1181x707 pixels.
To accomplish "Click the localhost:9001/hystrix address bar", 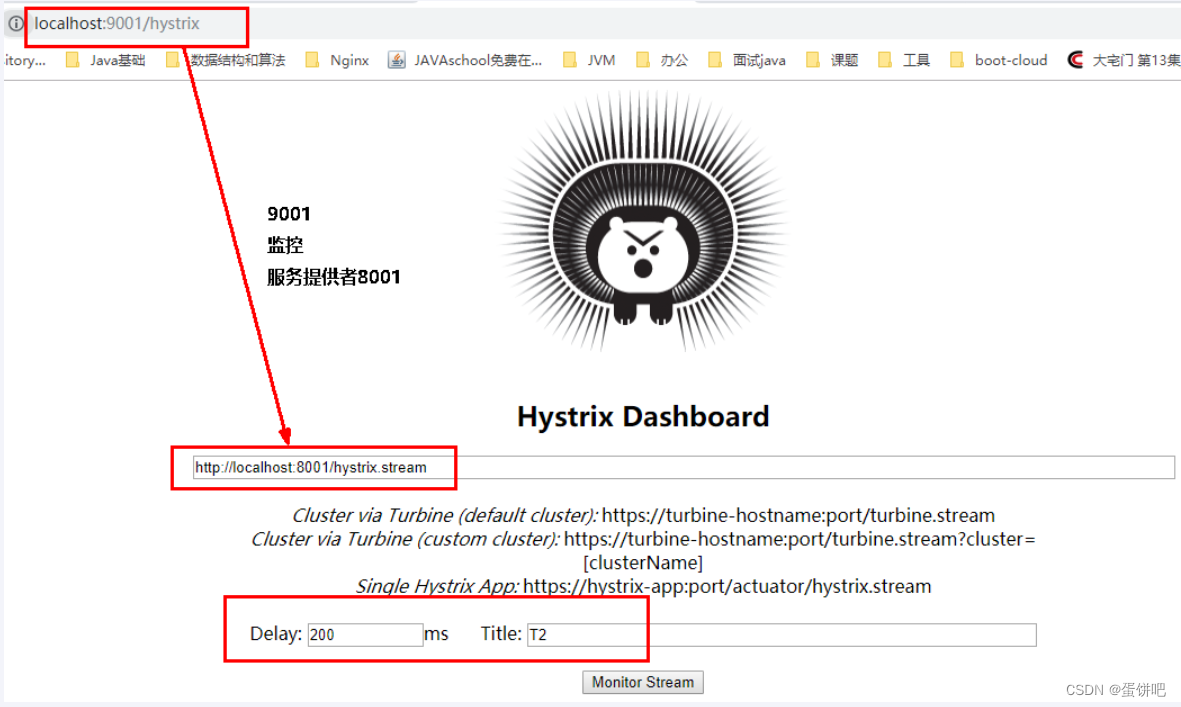I will pos(117,23).
